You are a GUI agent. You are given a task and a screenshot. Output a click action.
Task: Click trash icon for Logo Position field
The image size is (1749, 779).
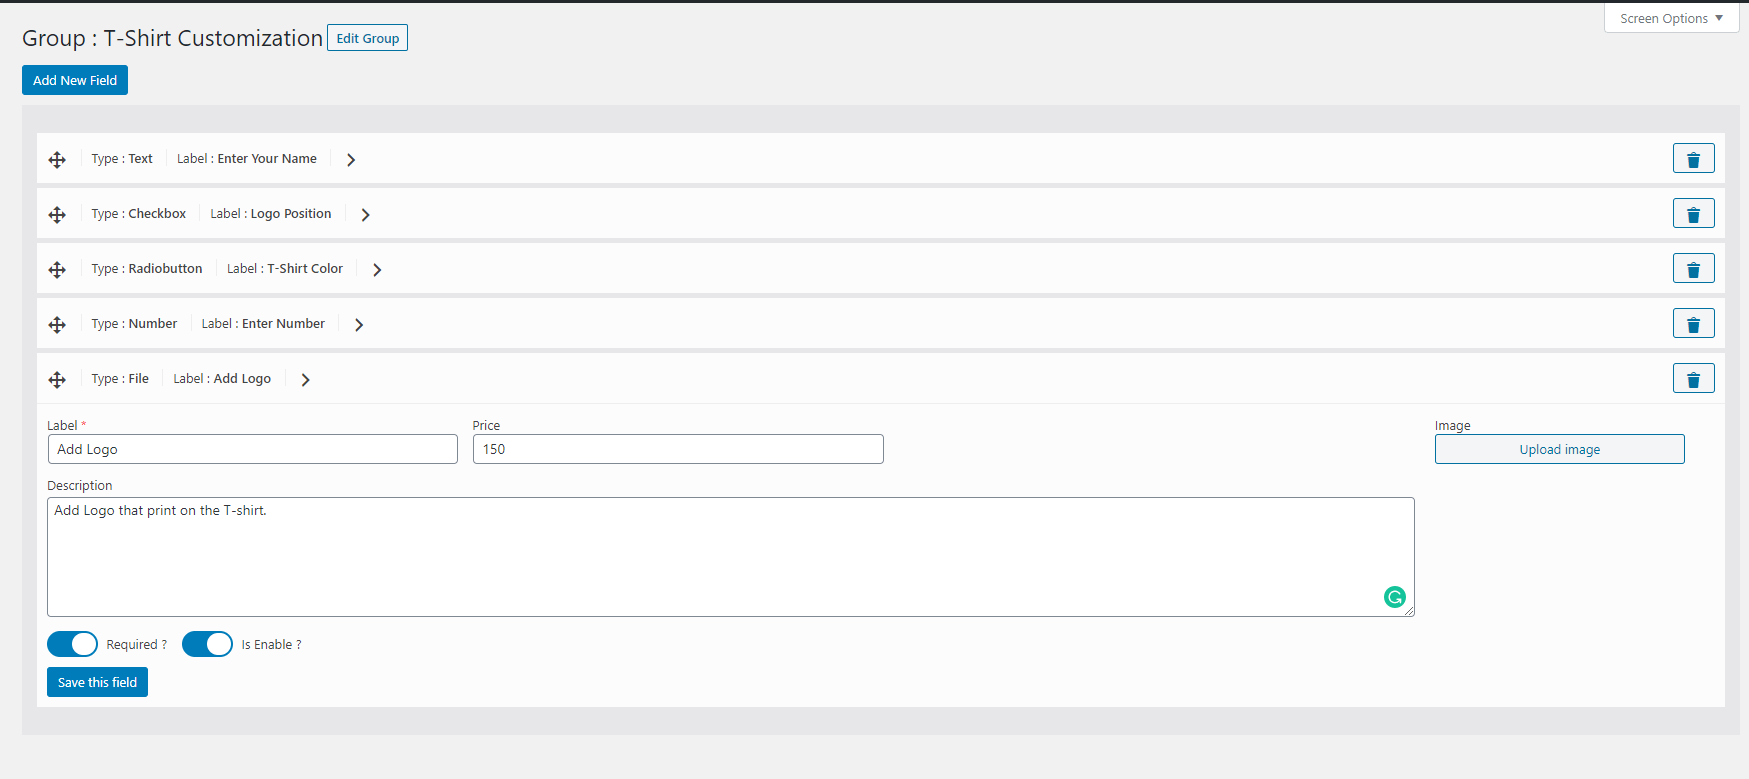[x=1693, y=214]
